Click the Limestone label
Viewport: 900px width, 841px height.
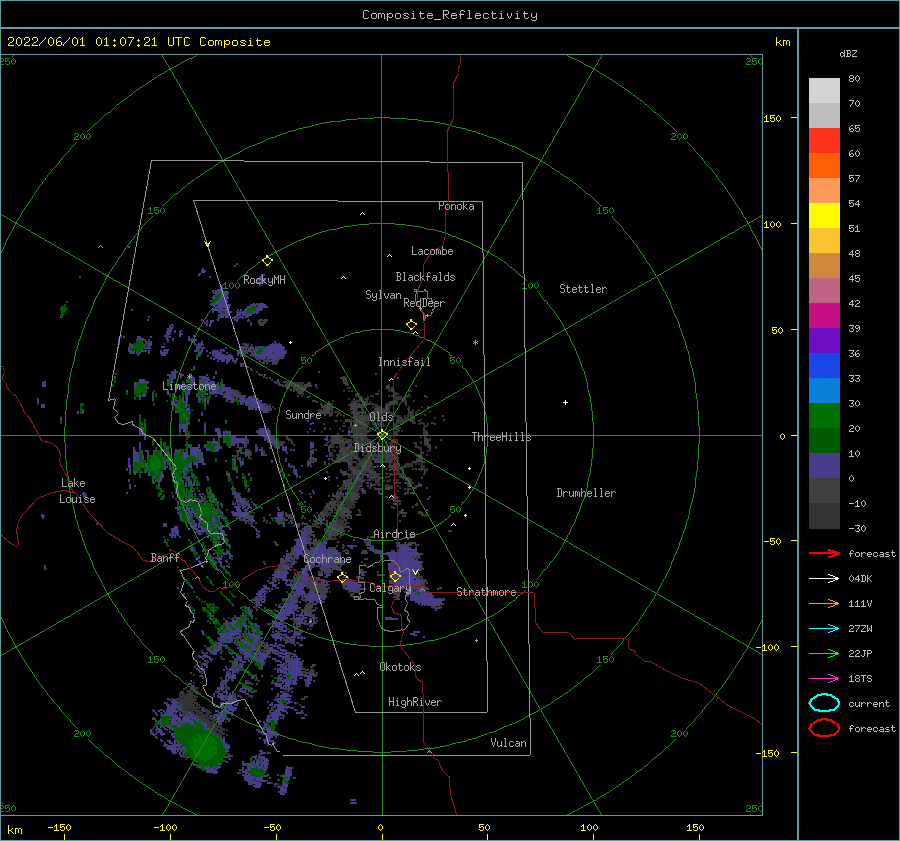tap(189, 386)
